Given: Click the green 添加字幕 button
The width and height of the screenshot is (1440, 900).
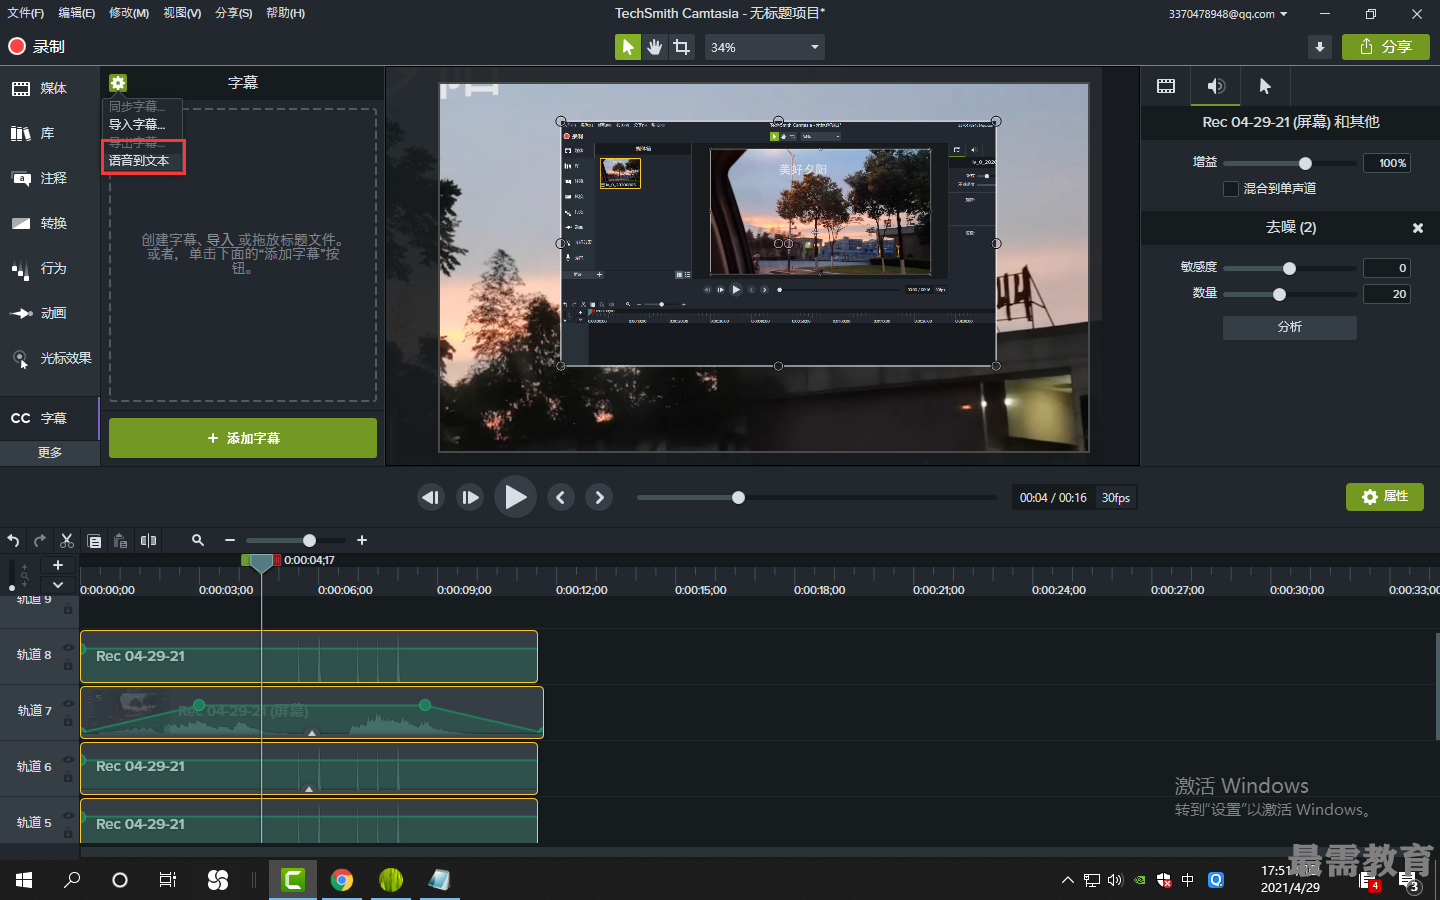Looking at the screenshot, I should tap(243, 438).
